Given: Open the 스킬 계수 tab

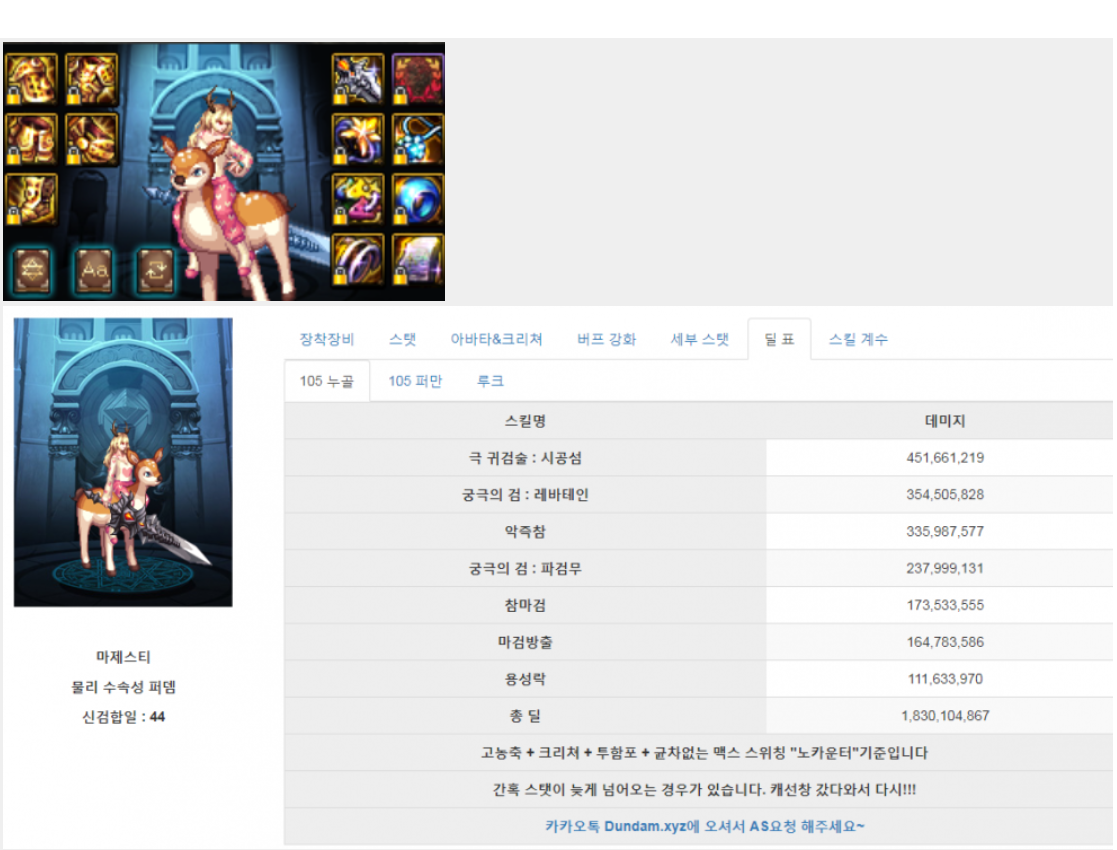Looking at the screenshot, I should 858,339.
